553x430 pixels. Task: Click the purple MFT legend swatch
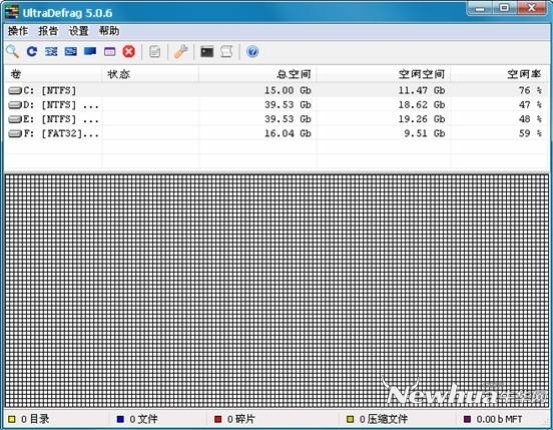pos(467,419)
